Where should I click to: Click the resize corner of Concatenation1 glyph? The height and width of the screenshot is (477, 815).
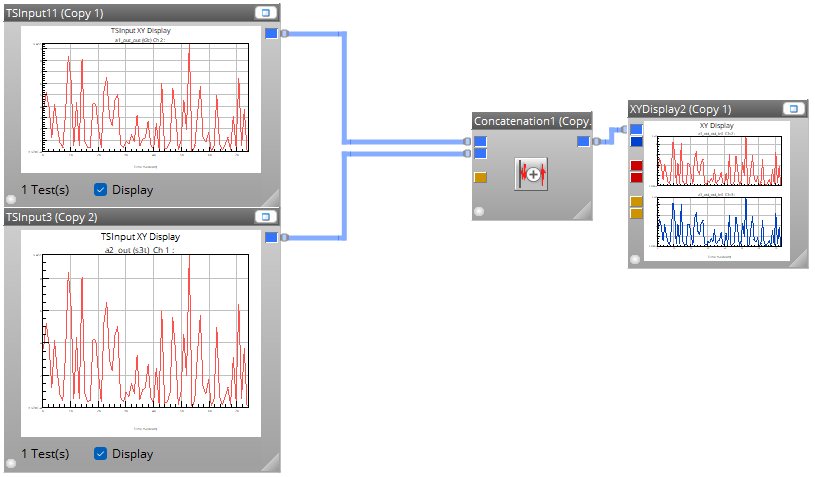coord(582,210)
